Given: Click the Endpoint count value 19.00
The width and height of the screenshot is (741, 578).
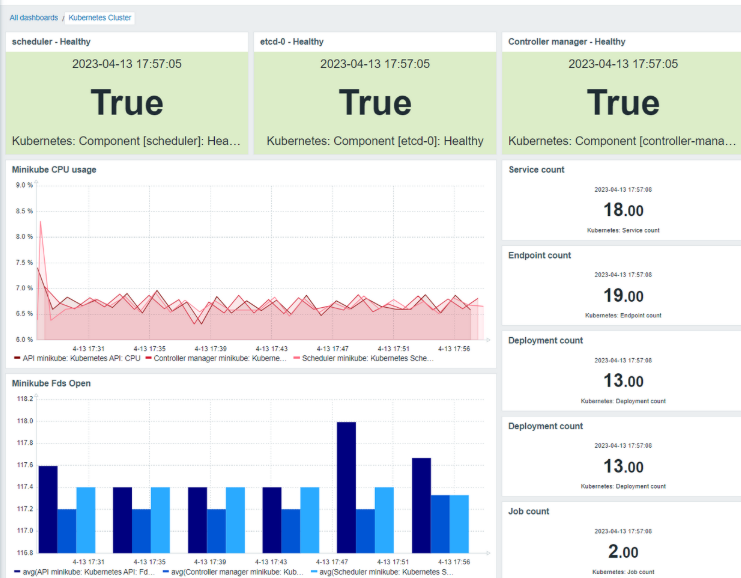Looking at the screenshot, I should [x=622, y=296].
